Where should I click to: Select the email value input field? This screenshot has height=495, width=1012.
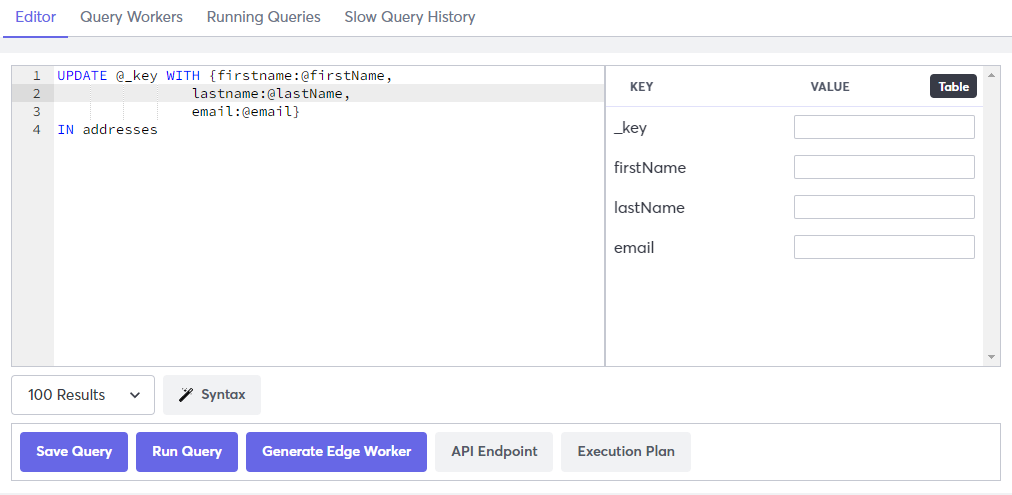[x=884, y=247]
